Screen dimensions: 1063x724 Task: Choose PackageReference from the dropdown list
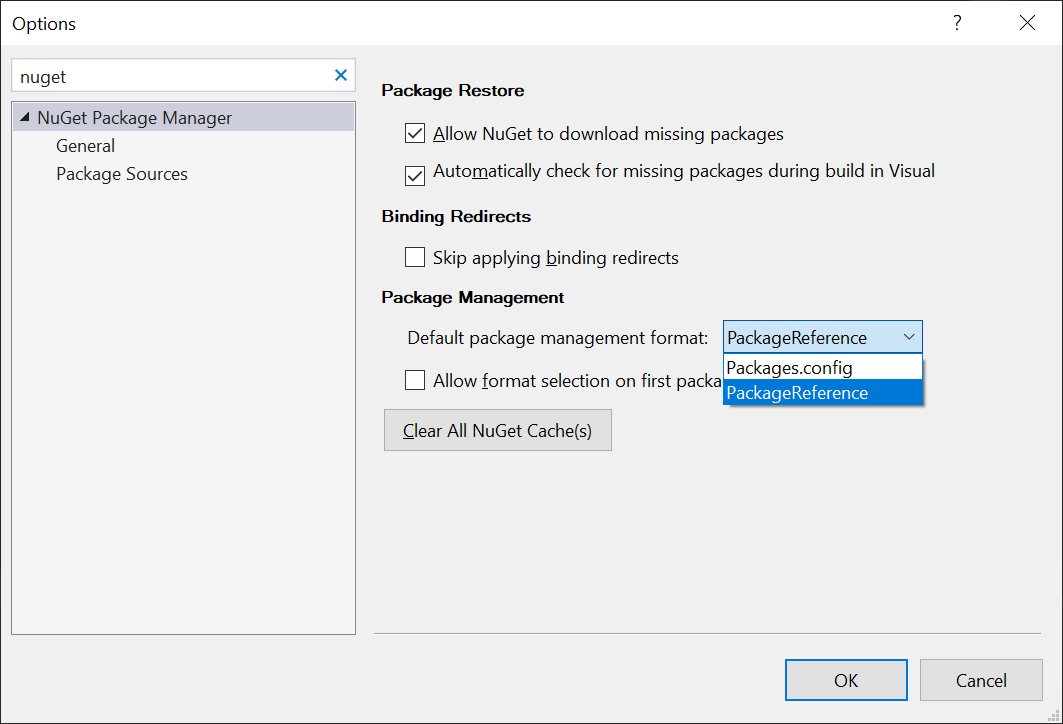pyautogui.click(x=822, y=393)
